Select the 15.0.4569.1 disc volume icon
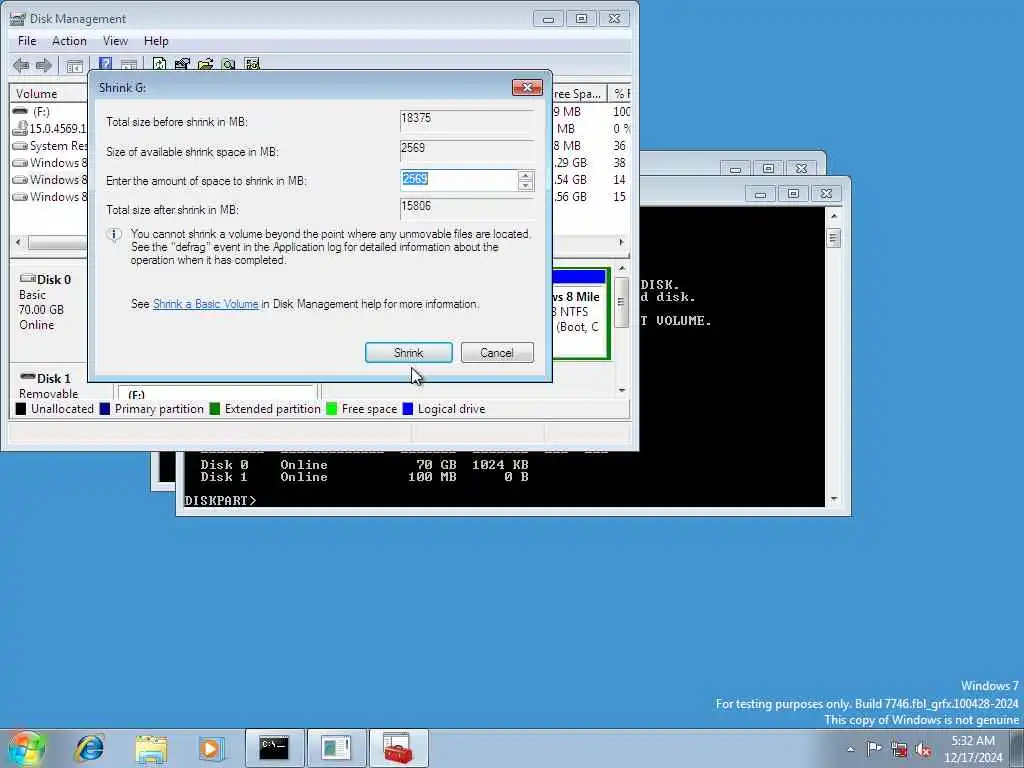 pyautogui.click(x=20, y=129)
